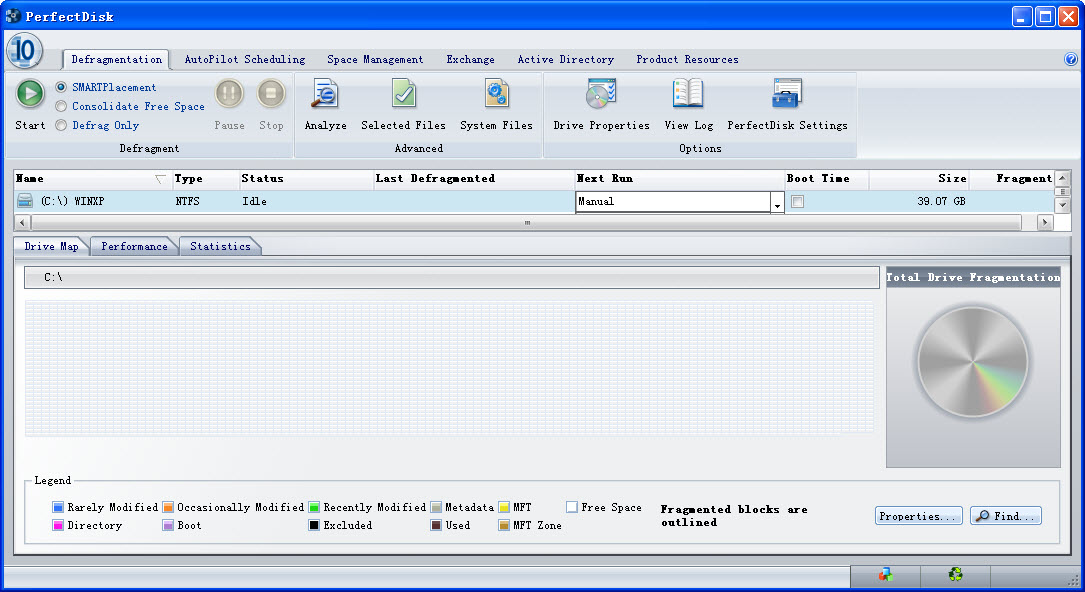Click the Analyze drive icon

325,95
